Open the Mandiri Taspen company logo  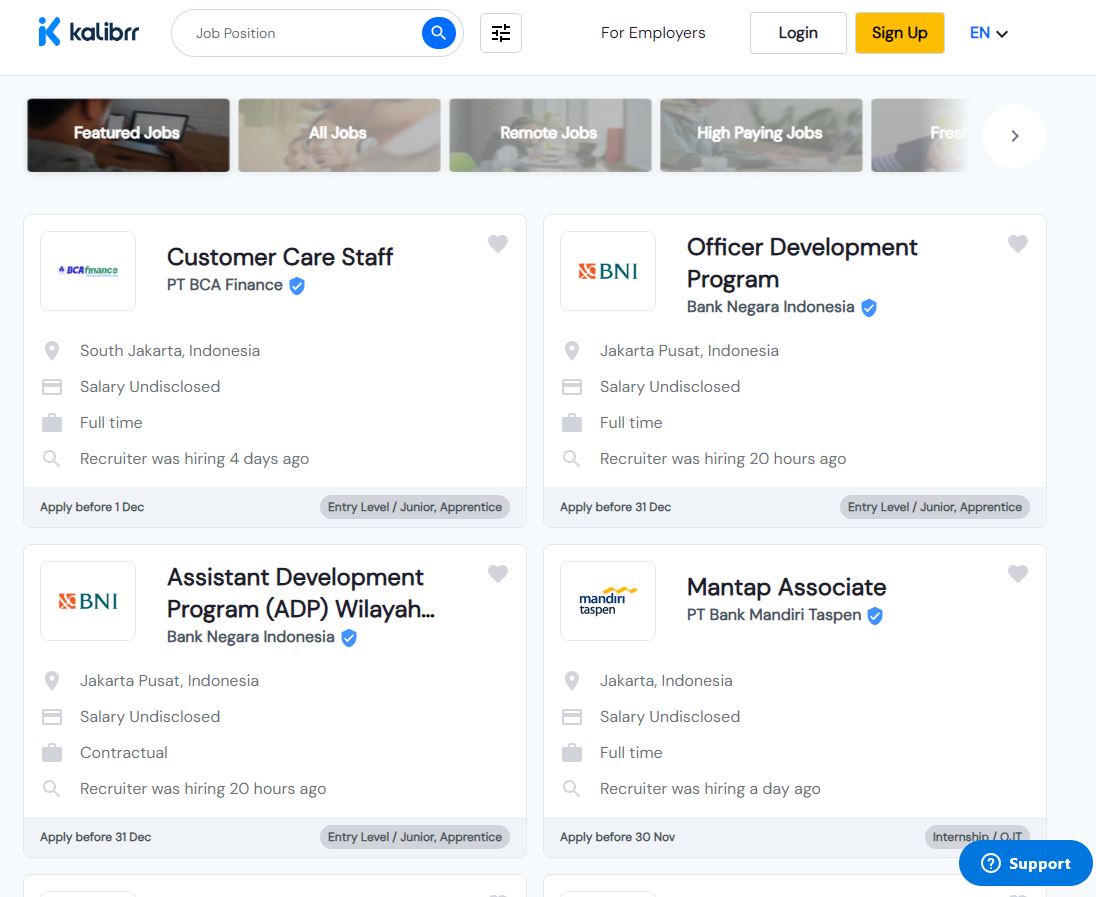(608, 601)
